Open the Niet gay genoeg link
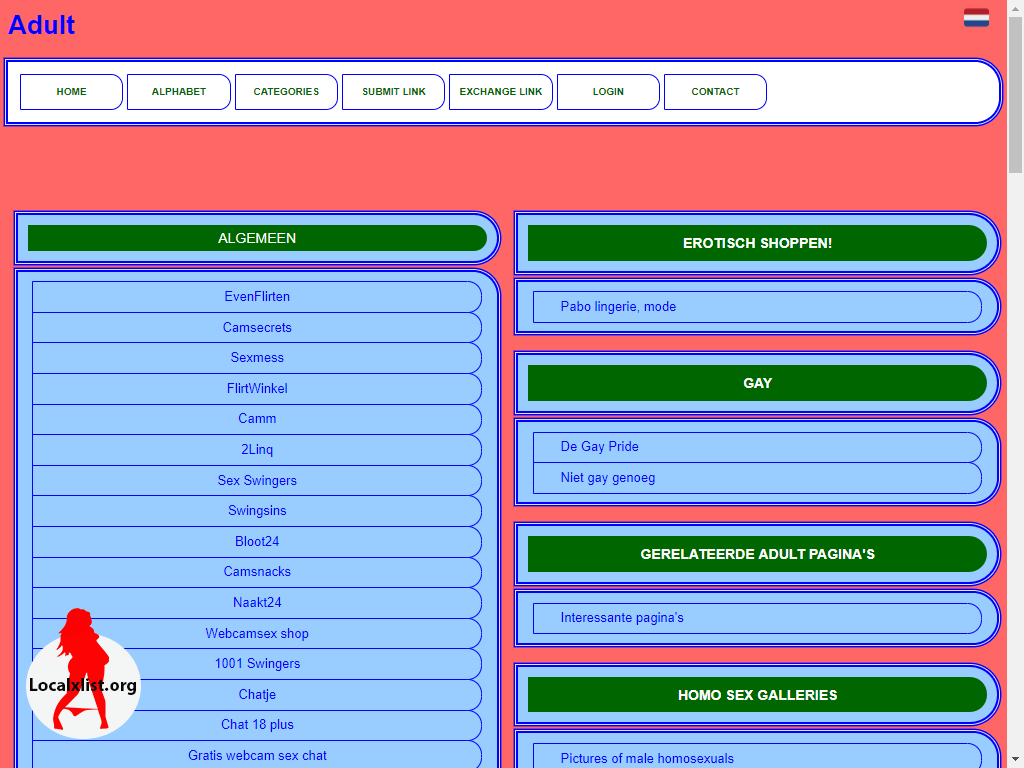Screen dimensions: 1024x768 [757, 478]
